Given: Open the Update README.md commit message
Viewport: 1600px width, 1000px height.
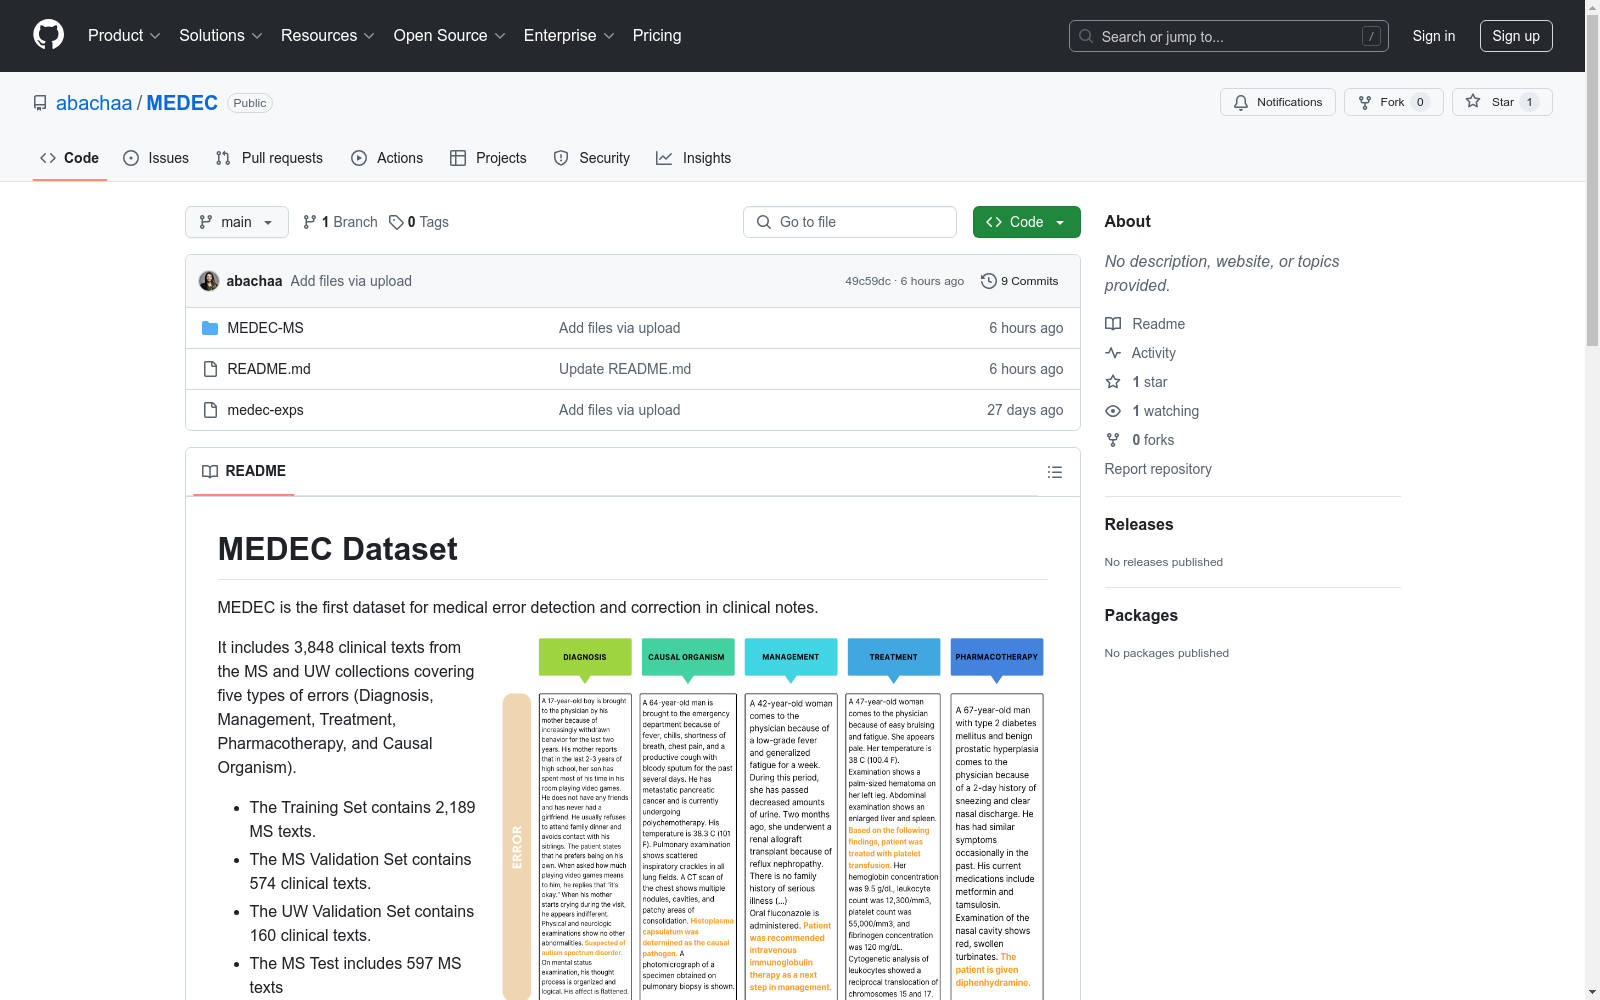Looking at the screenshot, I should [x=625, y=369].
